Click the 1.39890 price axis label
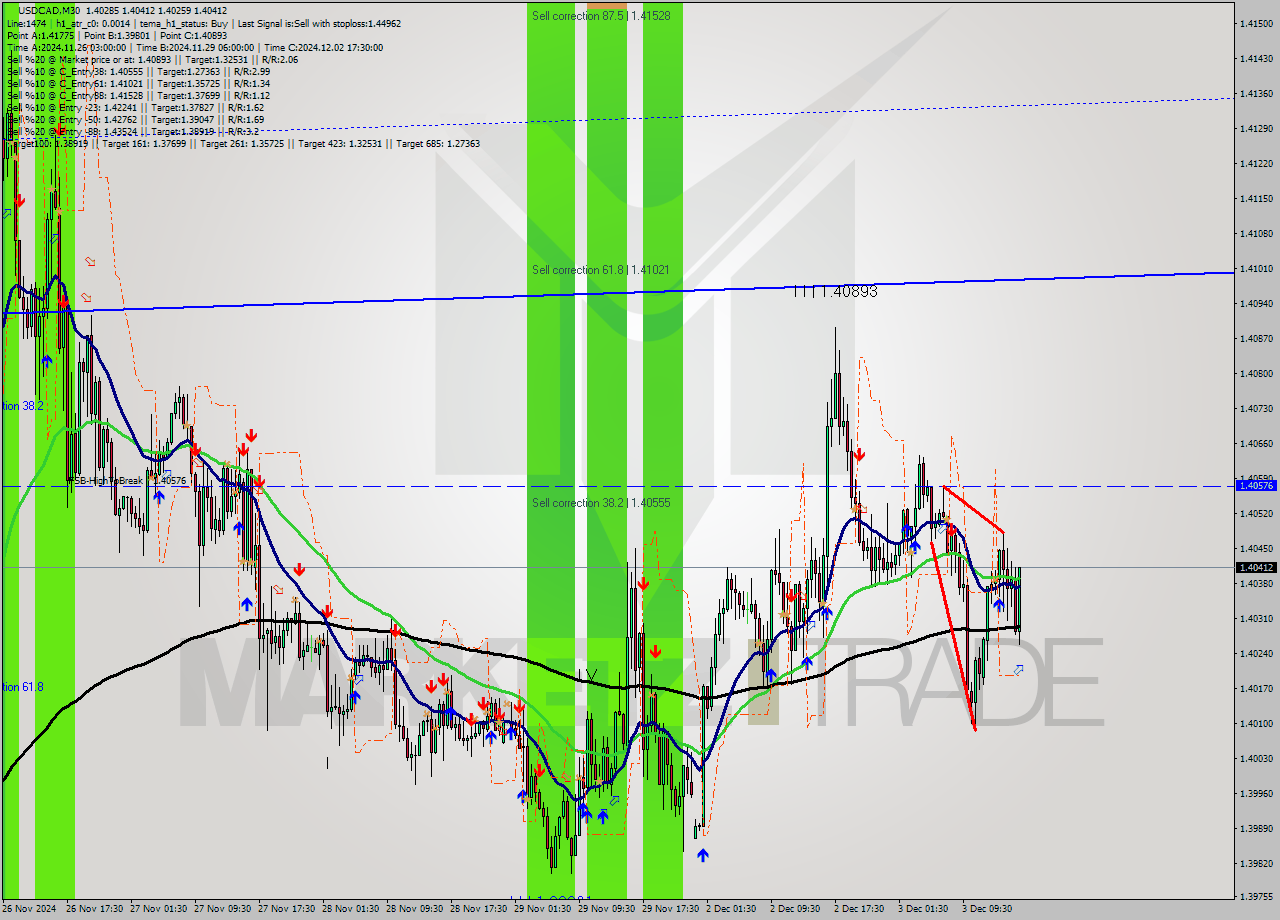Image resolution: width=1280 pixels, height=920 pixels. (1256, 828)
